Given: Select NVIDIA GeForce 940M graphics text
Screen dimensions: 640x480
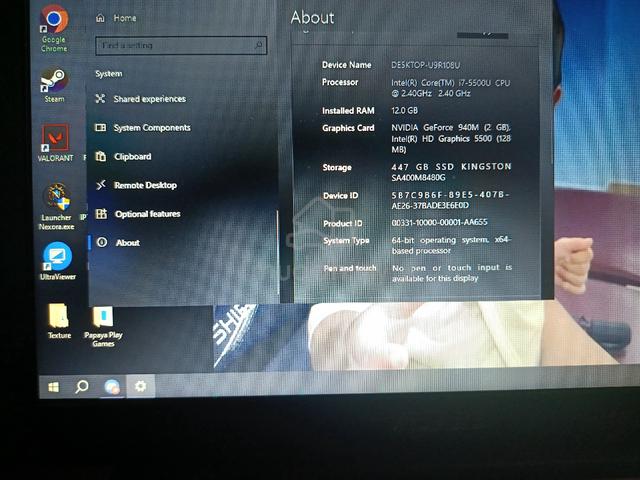Looking at the screenshot, I should (451, 138).
